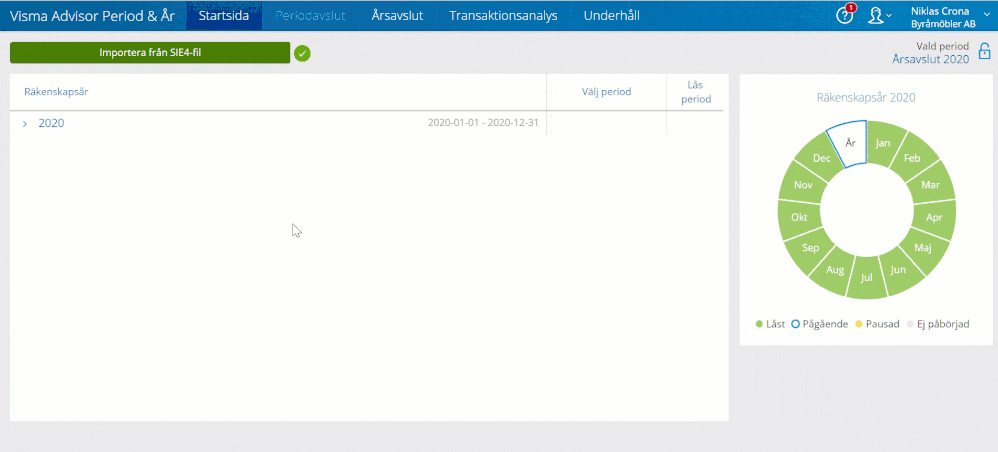998x452 pixels.
Task: Open the user account menu icon
Action: (877, 15)
